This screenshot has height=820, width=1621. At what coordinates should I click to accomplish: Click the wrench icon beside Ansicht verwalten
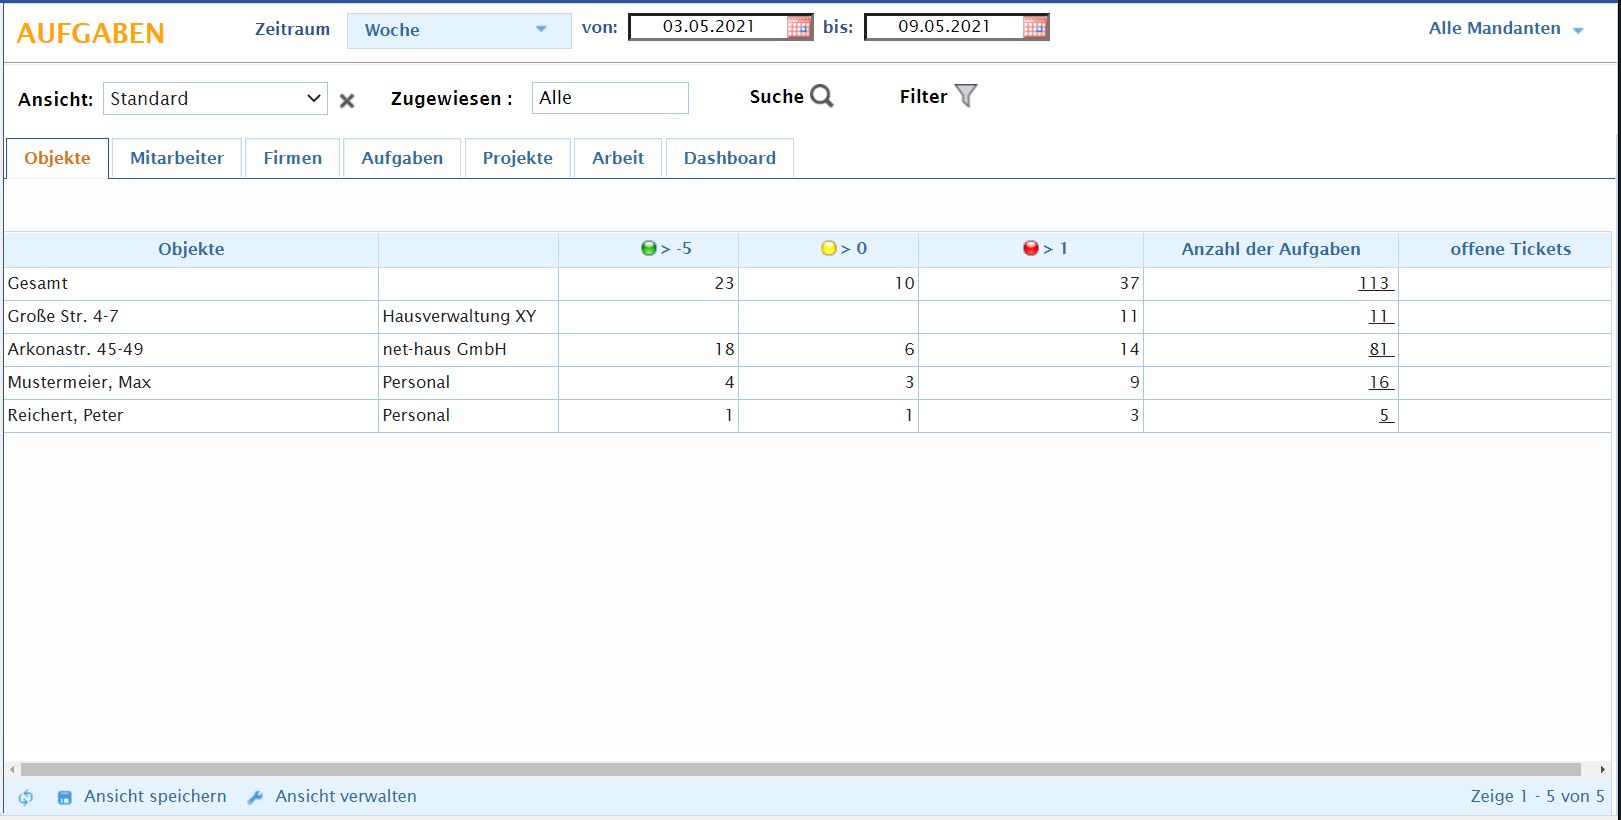coord(255,797)
